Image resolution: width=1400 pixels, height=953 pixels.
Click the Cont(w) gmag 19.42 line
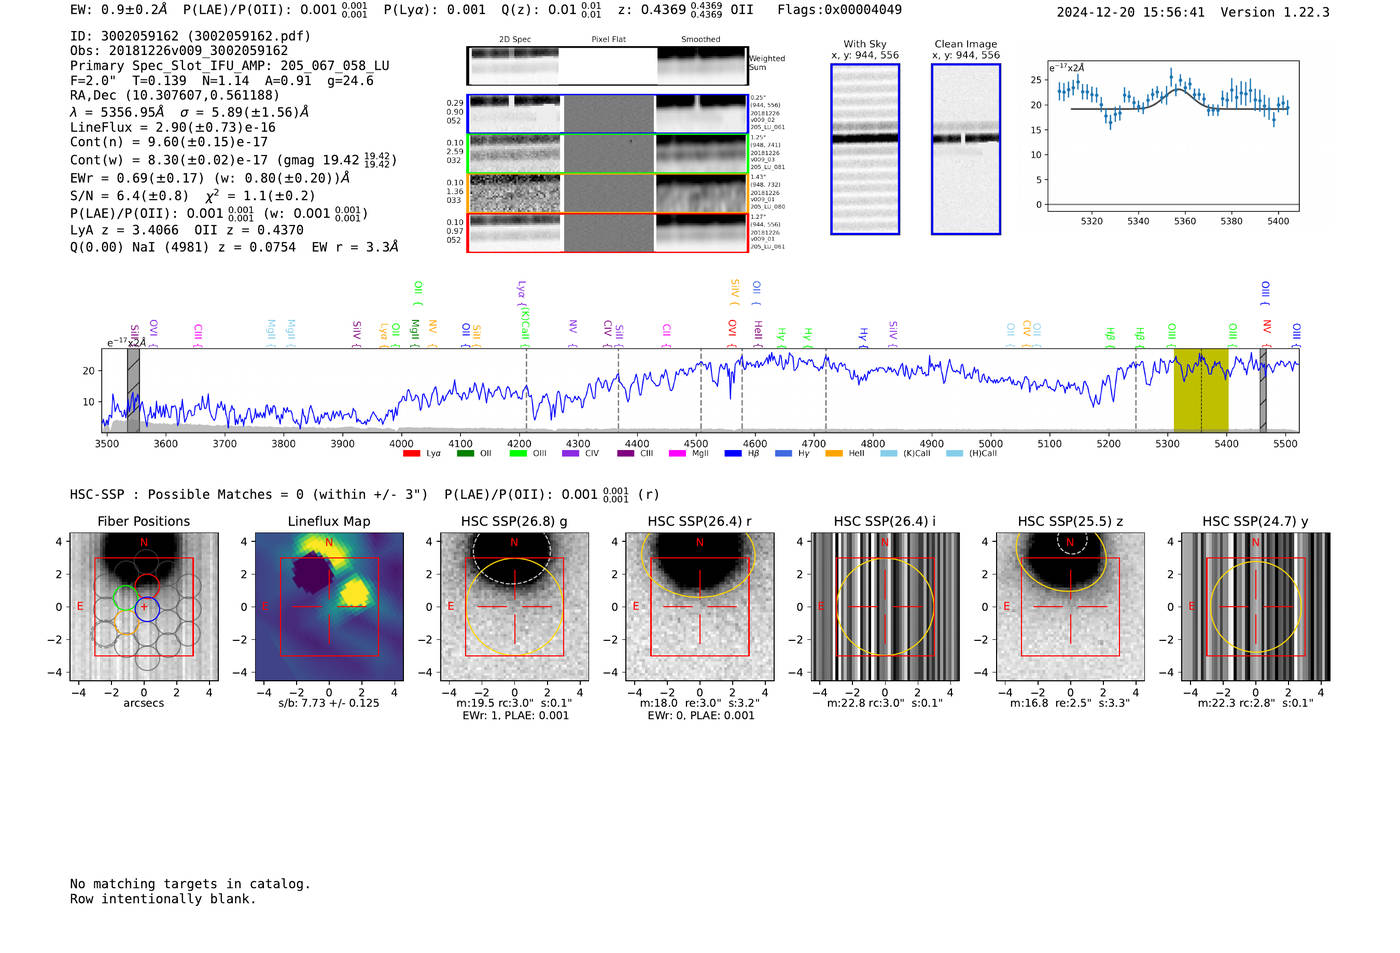234,159
